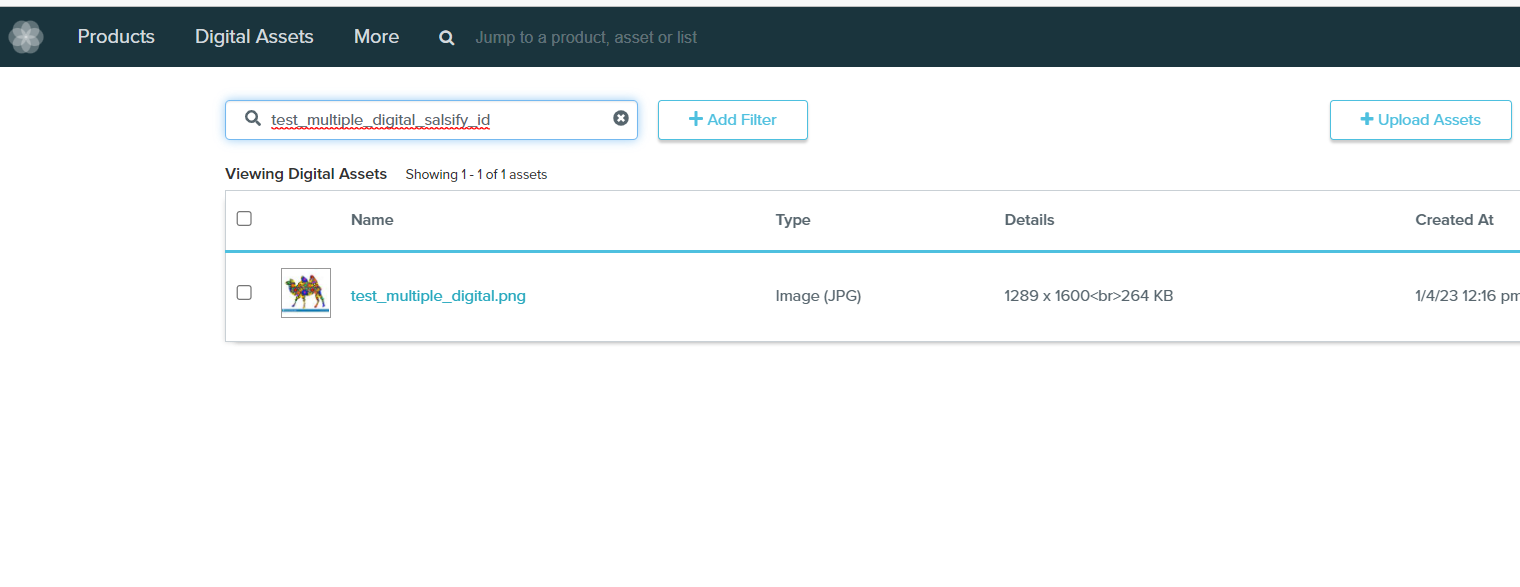
Task: Open the camel image thumbnail
Action: (x=306, y=293)
